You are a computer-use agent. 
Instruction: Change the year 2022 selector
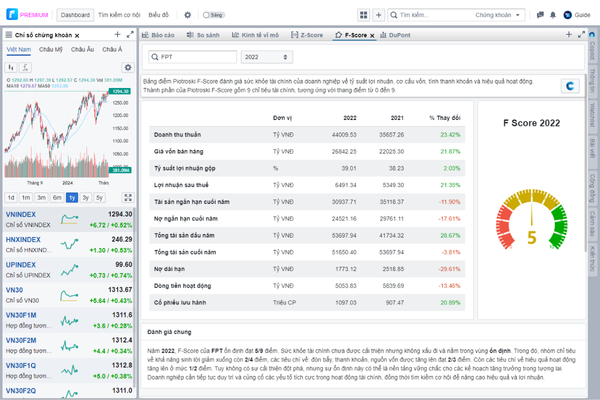click(267, 57)
